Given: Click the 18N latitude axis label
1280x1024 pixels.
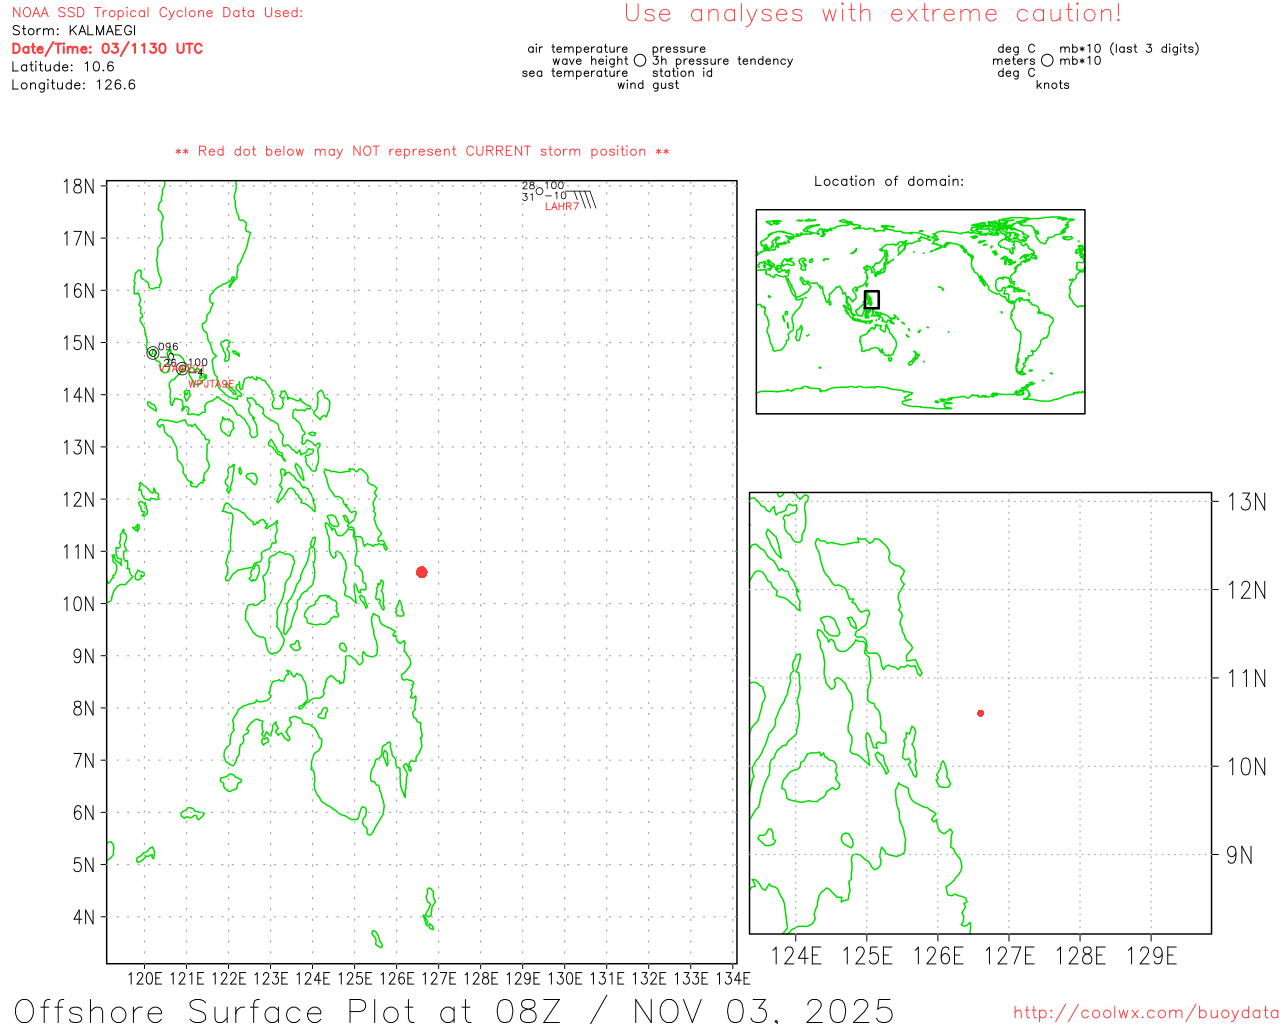Looking at the screenshot, I should click(79, 187).
